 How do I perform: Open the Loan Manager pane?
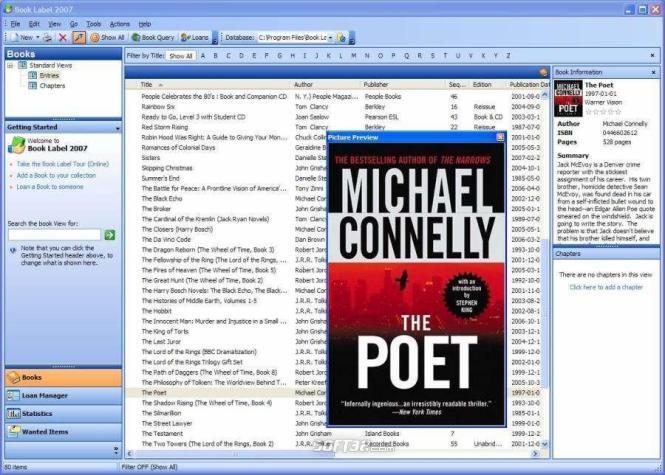tap(63, 396)
